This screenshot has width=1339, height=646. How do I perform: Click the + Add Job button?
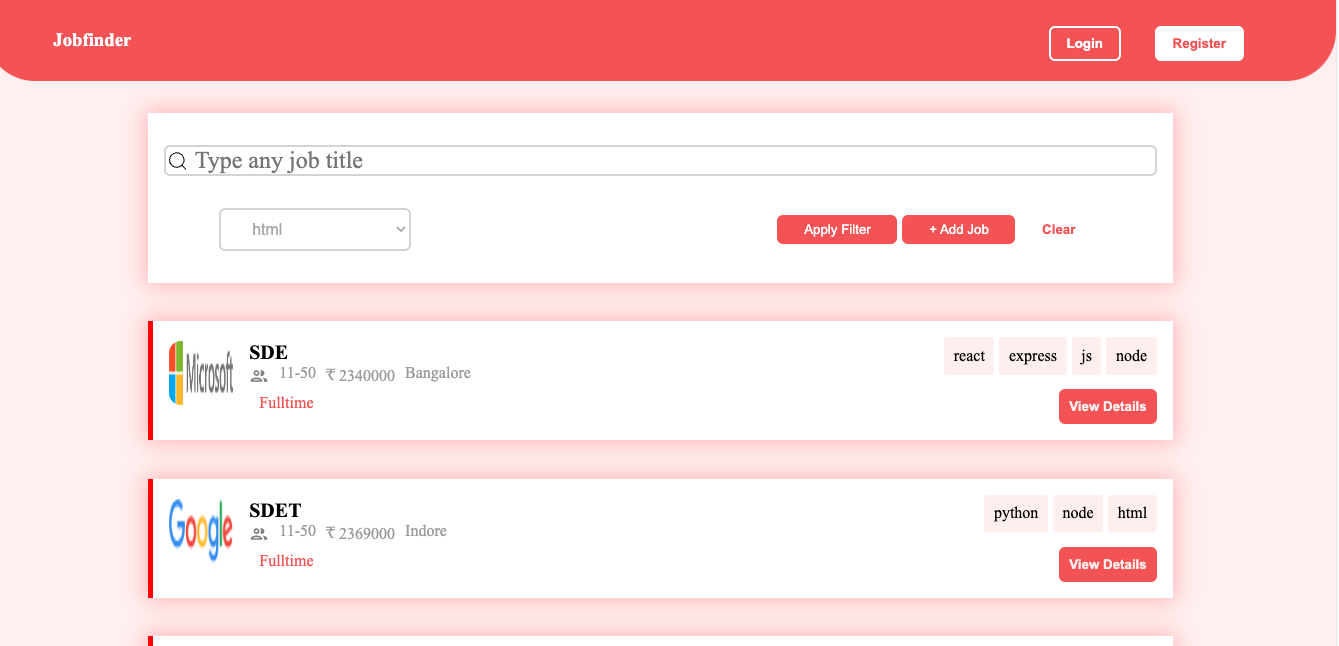coord(958,229)
